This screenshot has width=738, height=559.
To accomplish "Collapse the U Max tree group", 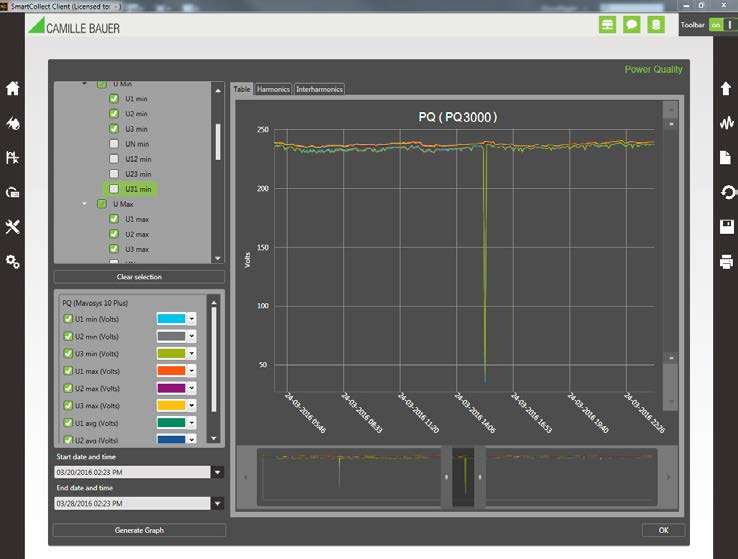I will point(85,204).
